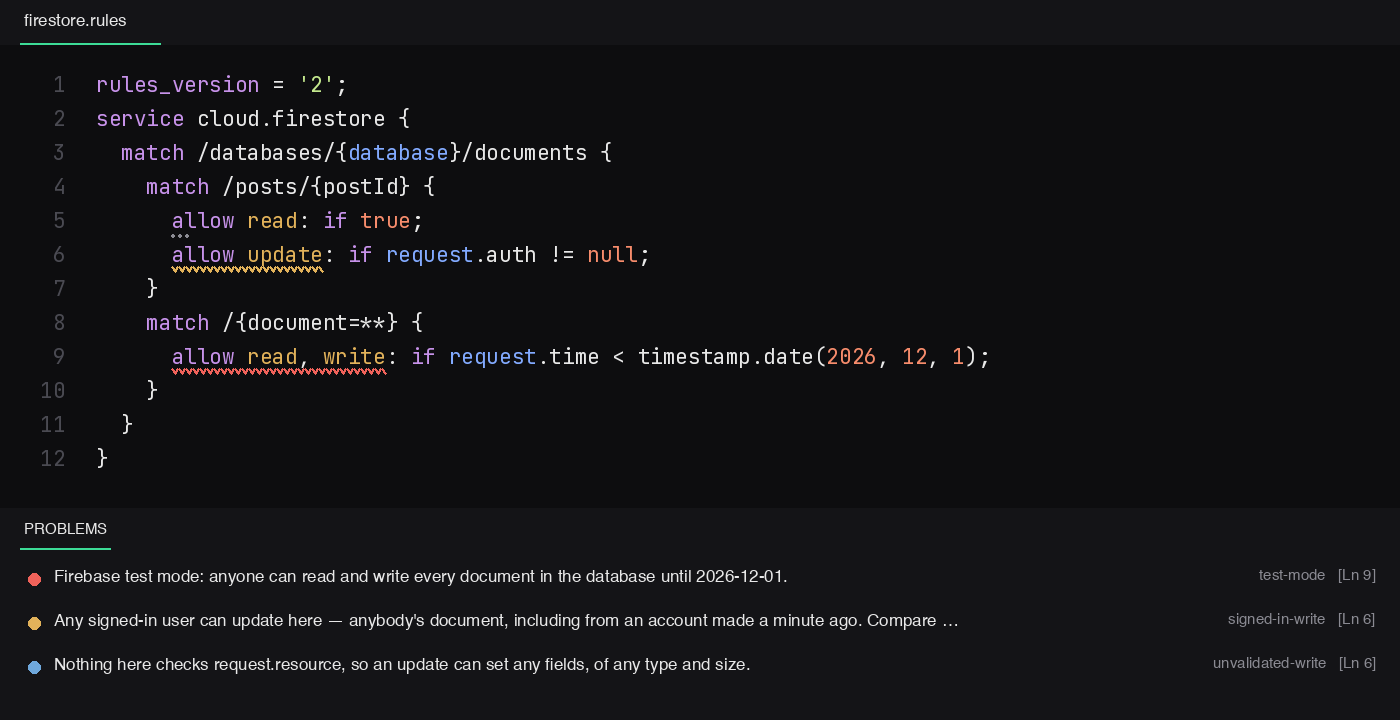This screenshot has height=720, width=1400.
Task: Click line number 9 in gutter
Action: 59,357
